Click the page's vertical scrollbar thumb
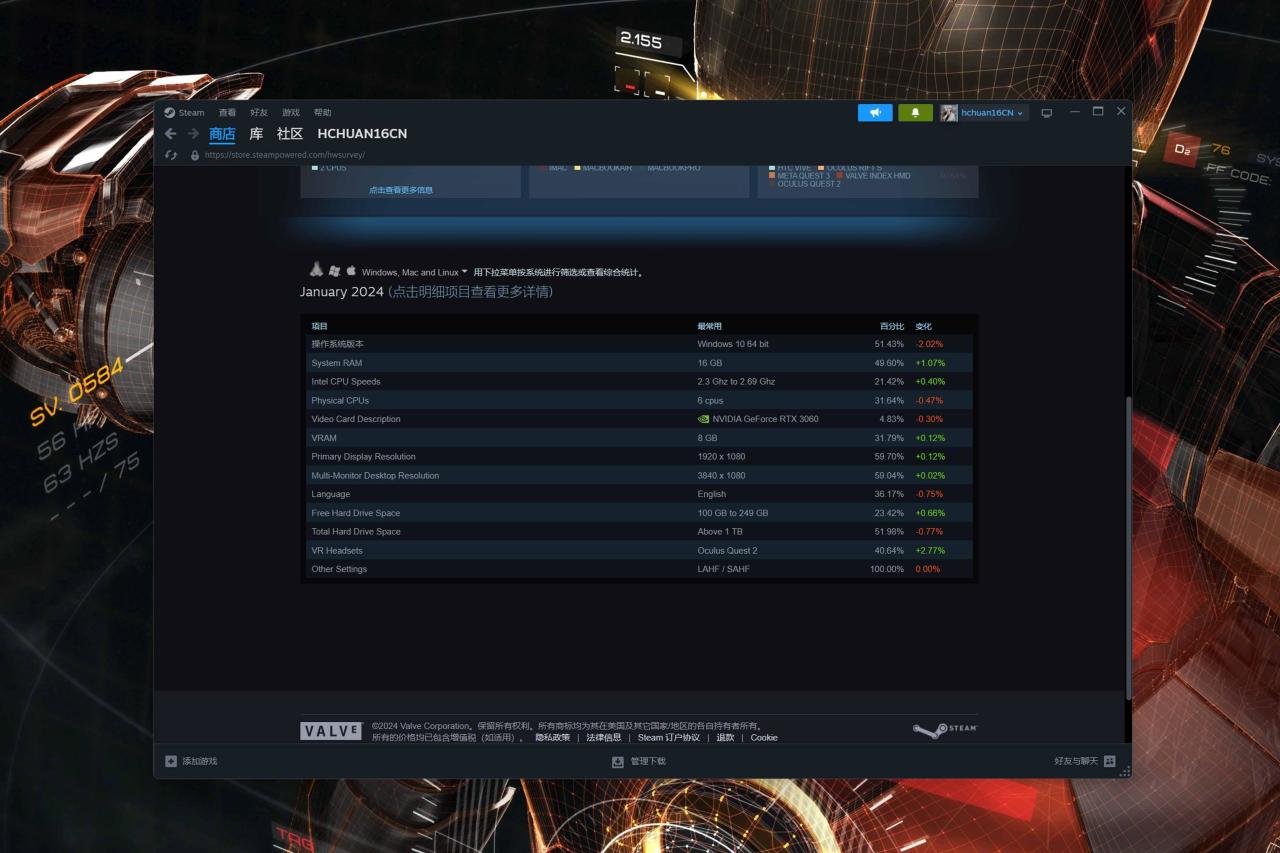Image resolution: width=1280 pixels, height=853 pixels. 1129,547
